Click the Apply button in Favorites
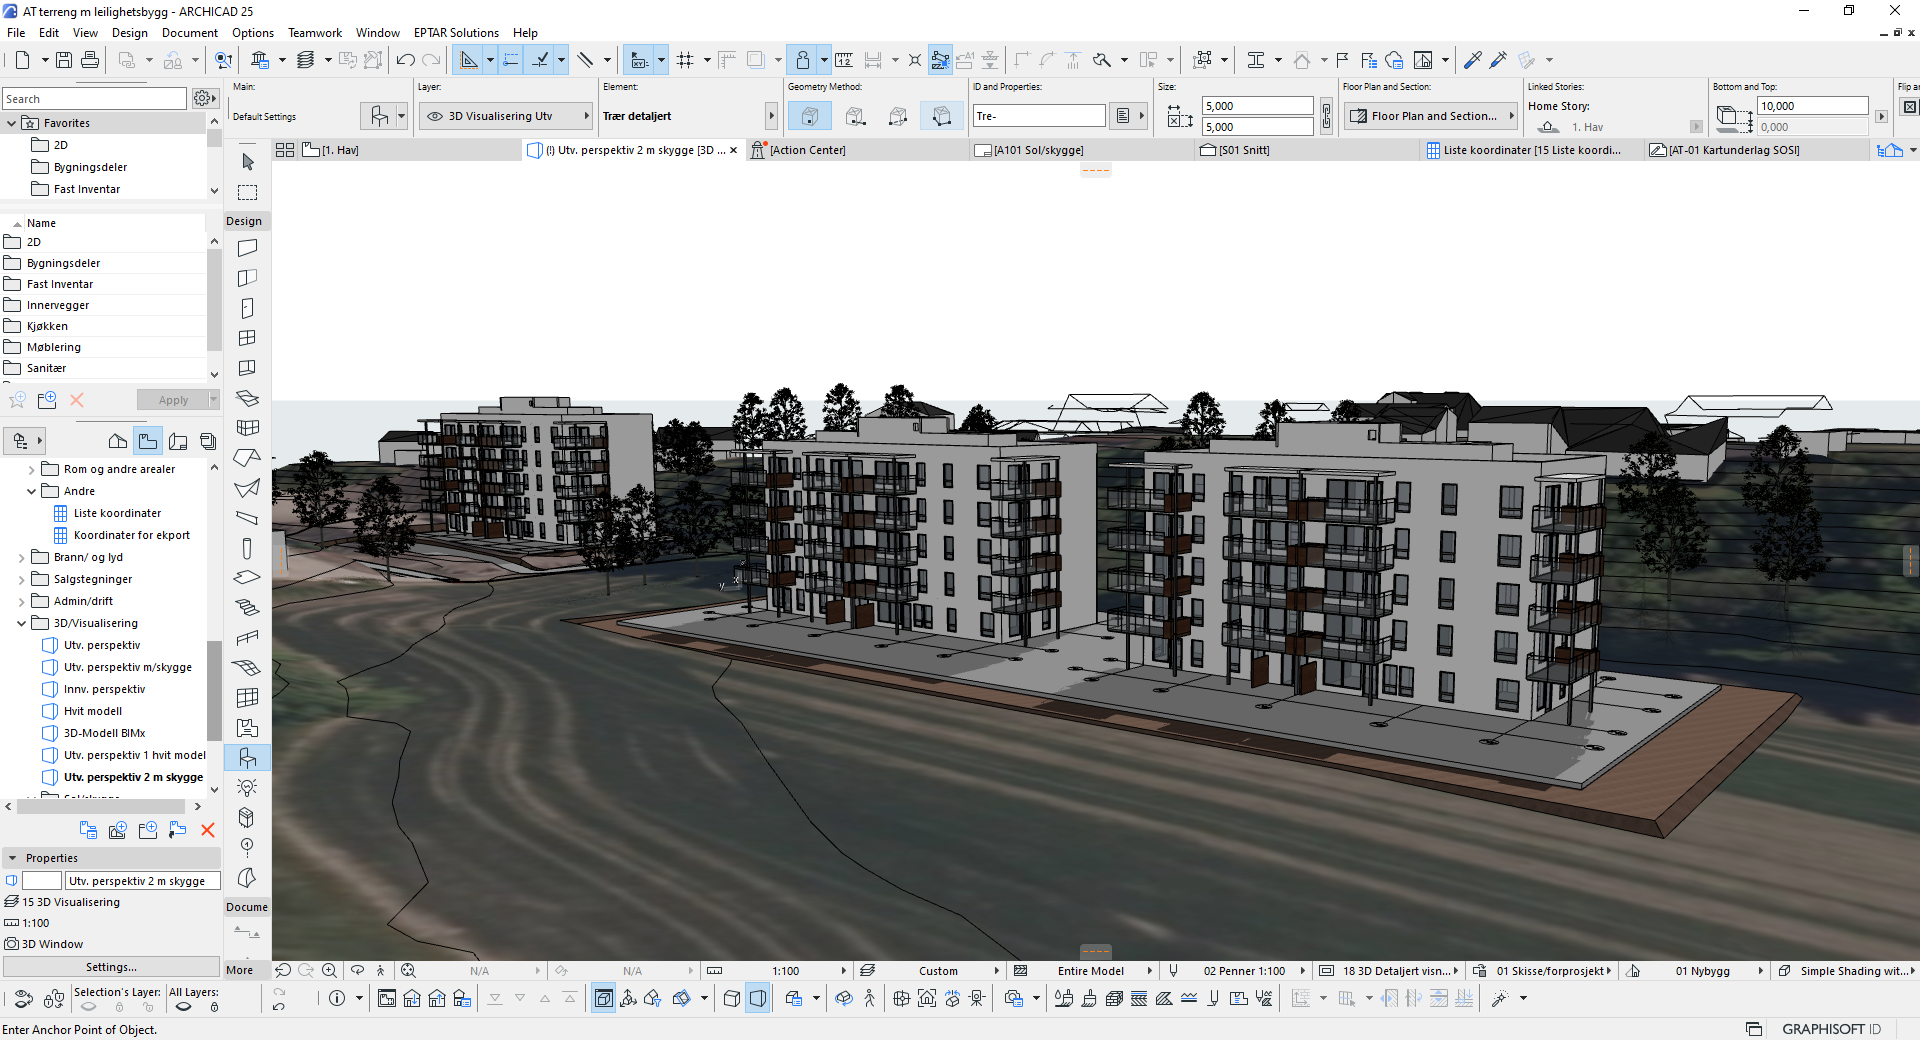Screen dimensions: 1920x1040 click(173, 400)
